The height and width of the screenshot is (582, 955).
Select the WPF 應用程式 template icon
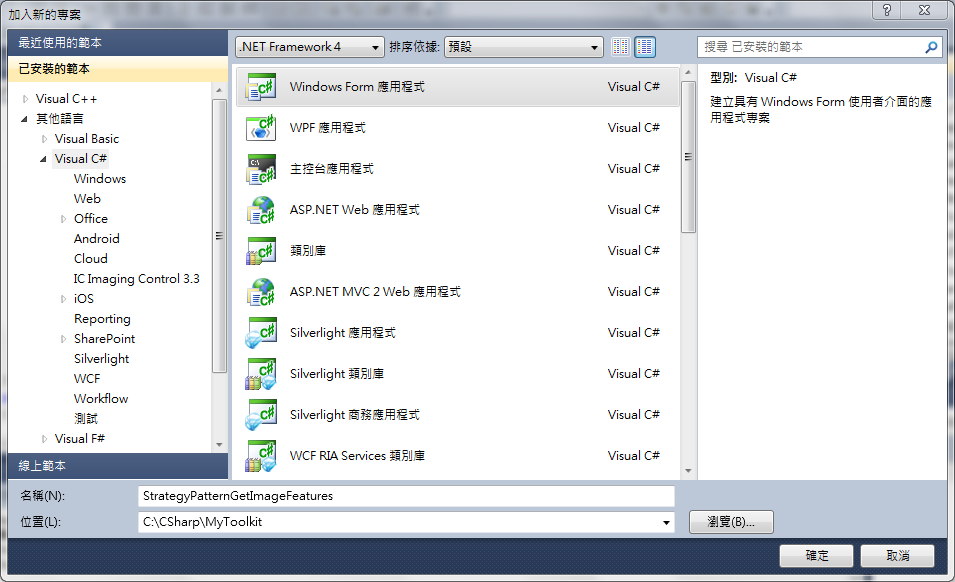261,128
